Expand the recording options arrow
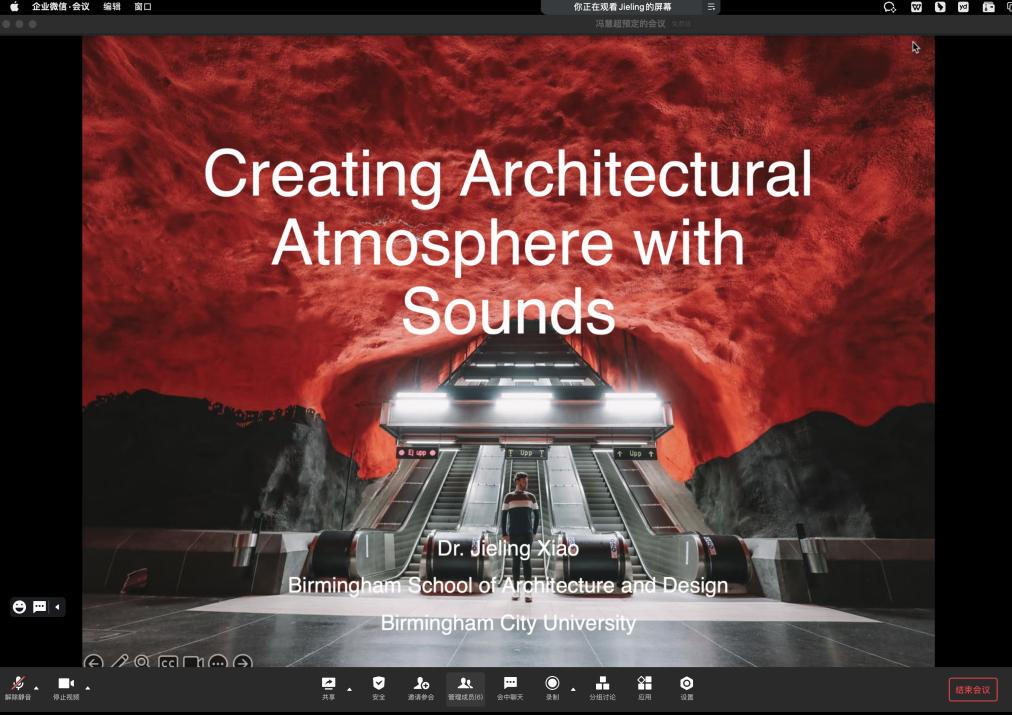Image resolution: width=1012 pixels, height=715 pixels. (573, 688)
